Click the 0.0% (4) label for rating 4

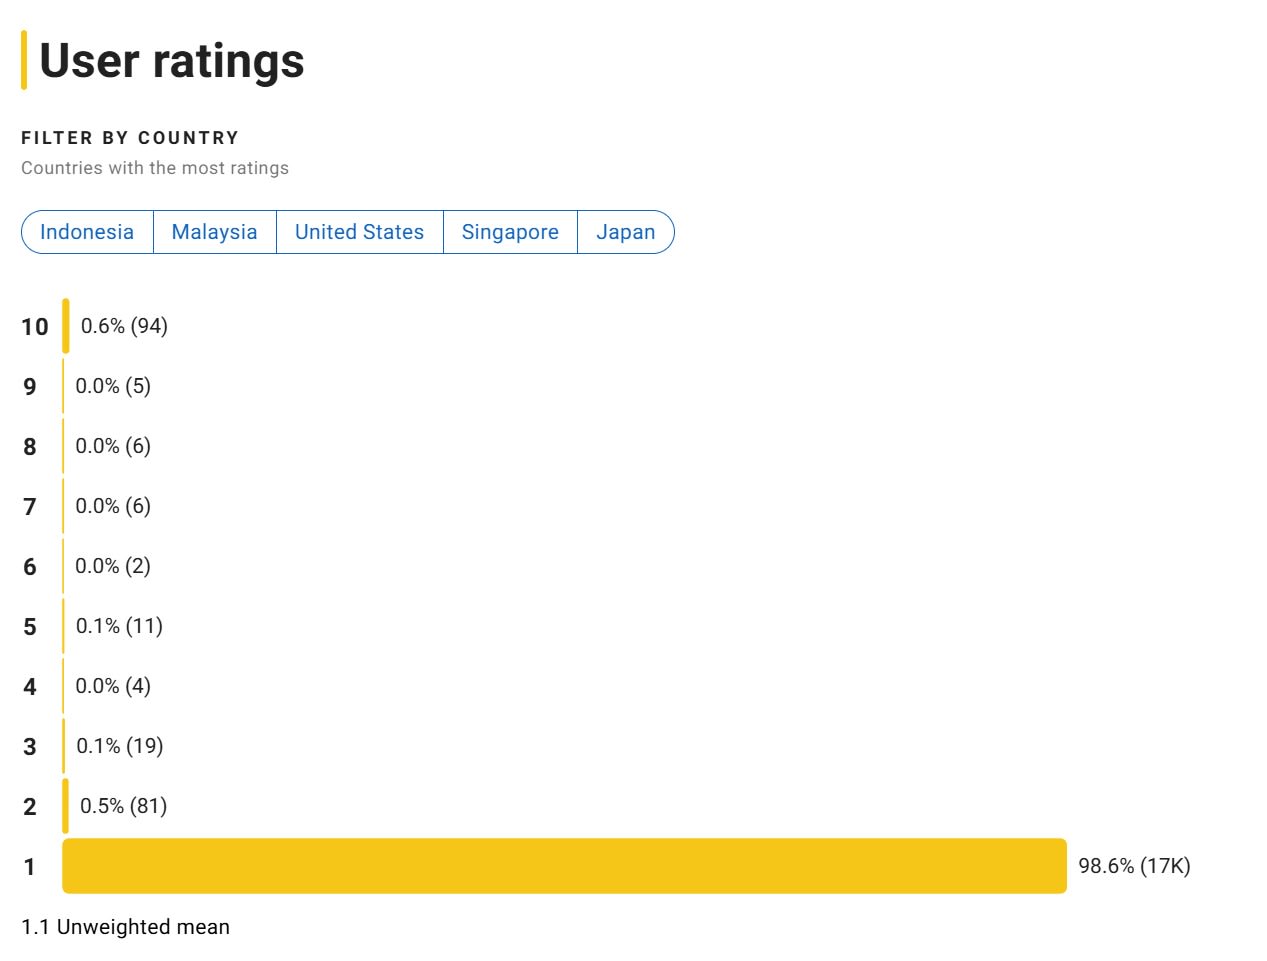click(x=113, y=686)
